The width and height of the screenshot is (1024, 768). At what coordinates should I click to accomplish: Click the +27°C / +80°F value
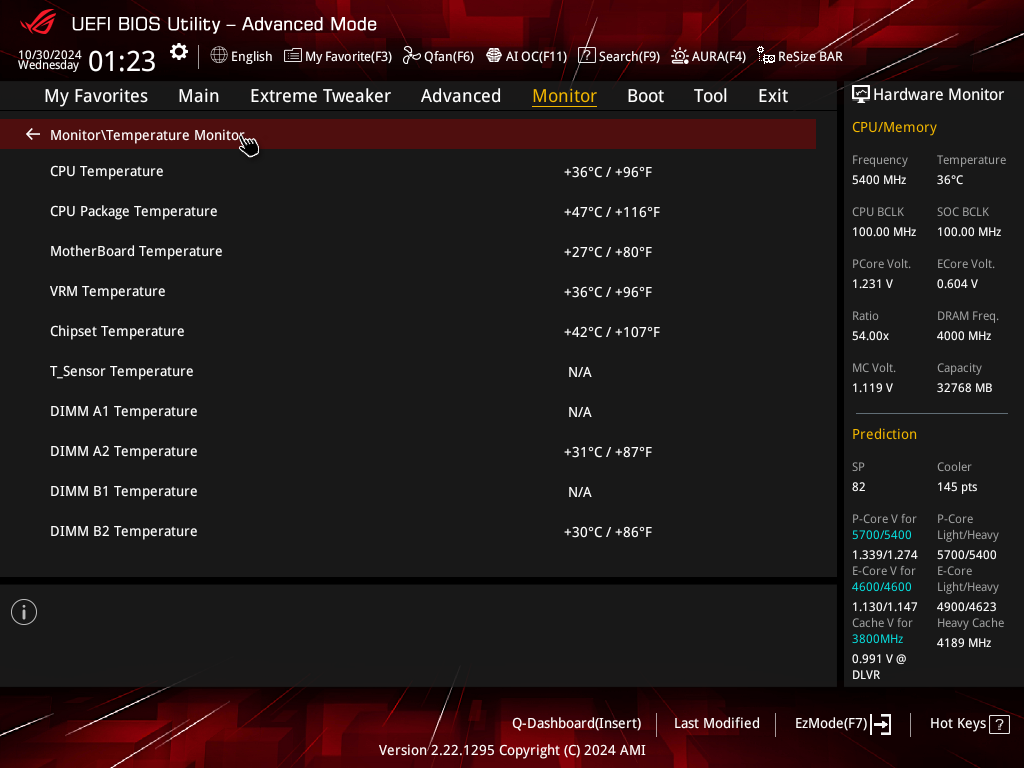[x=608, y=252]
